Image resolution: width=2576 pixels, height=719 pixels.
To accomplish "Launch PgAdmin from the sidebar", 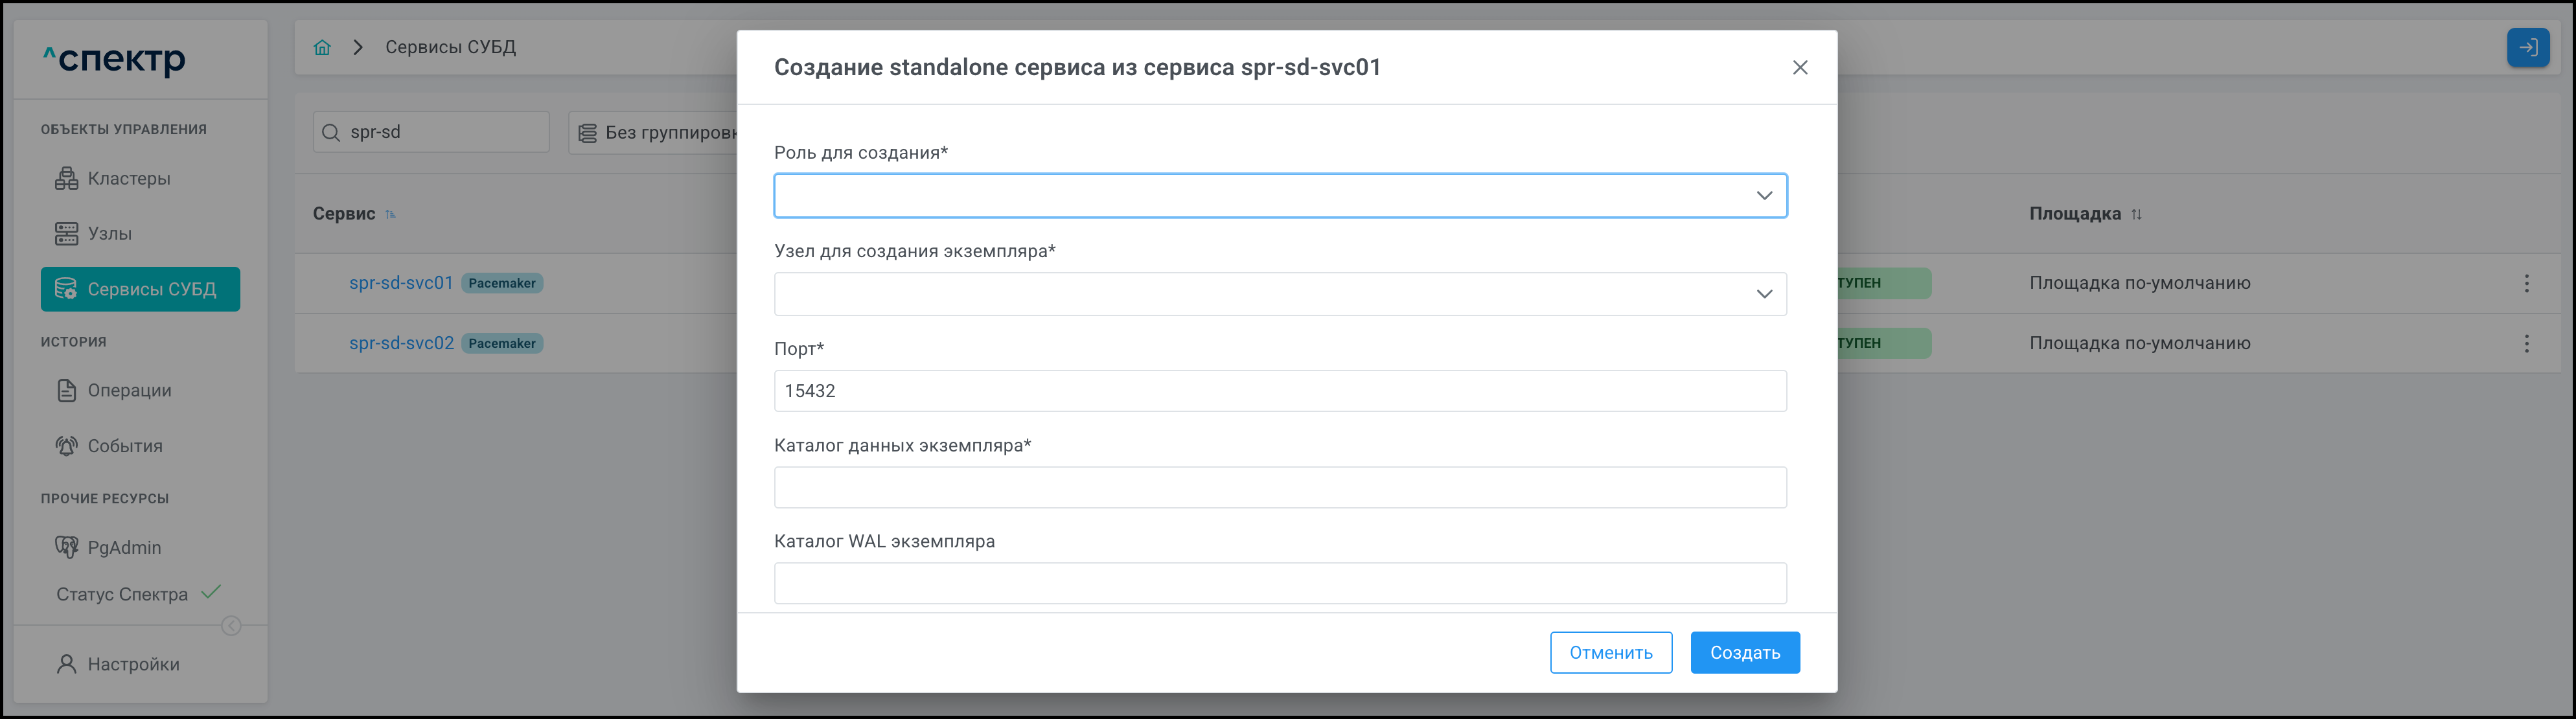I will point(123,548).
